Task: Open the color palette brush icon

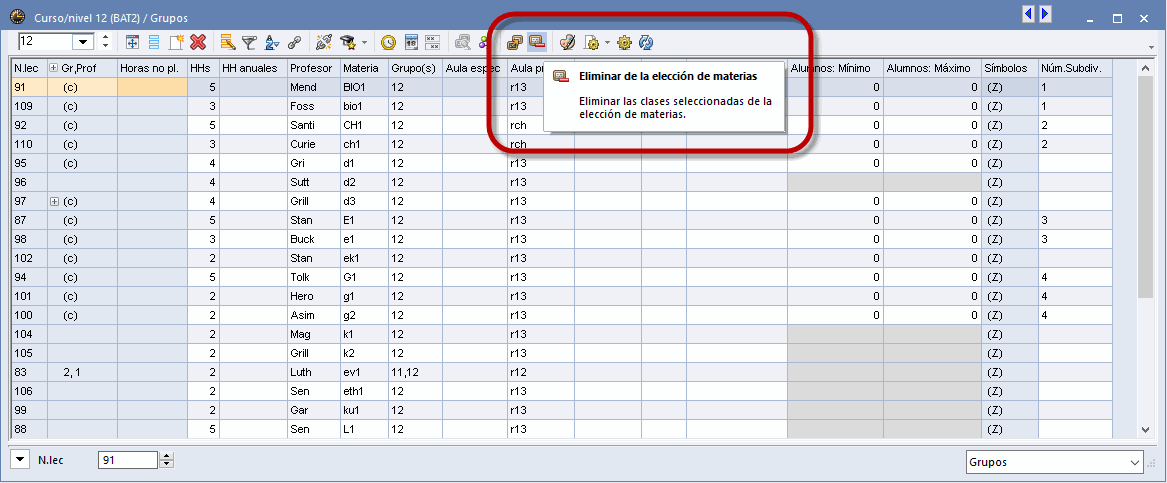Action: [567, 42]
